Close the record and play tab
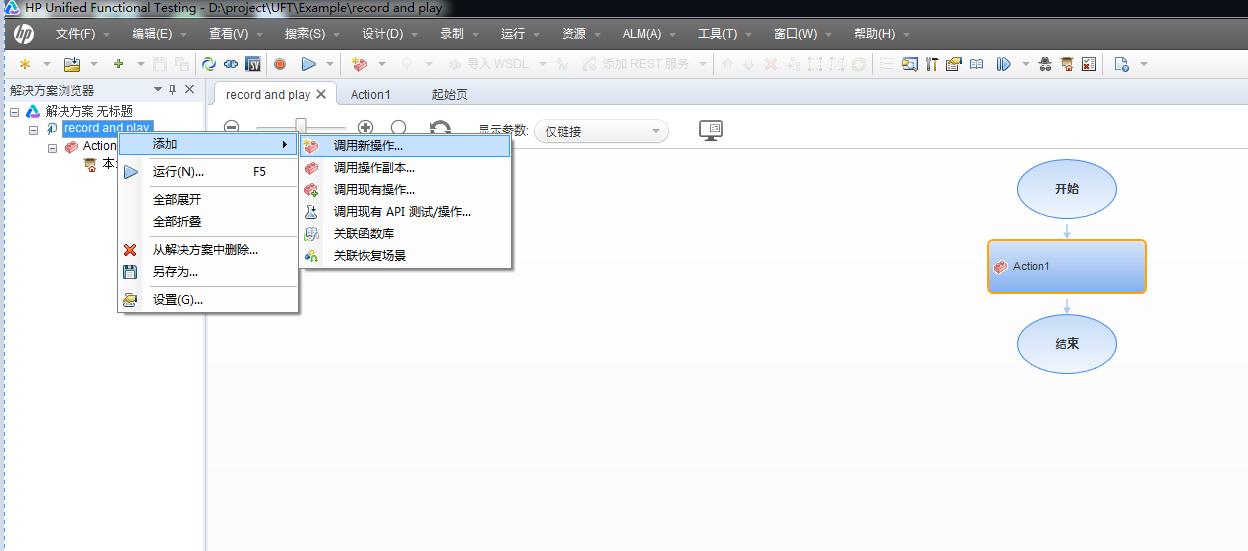 (321, 94)
